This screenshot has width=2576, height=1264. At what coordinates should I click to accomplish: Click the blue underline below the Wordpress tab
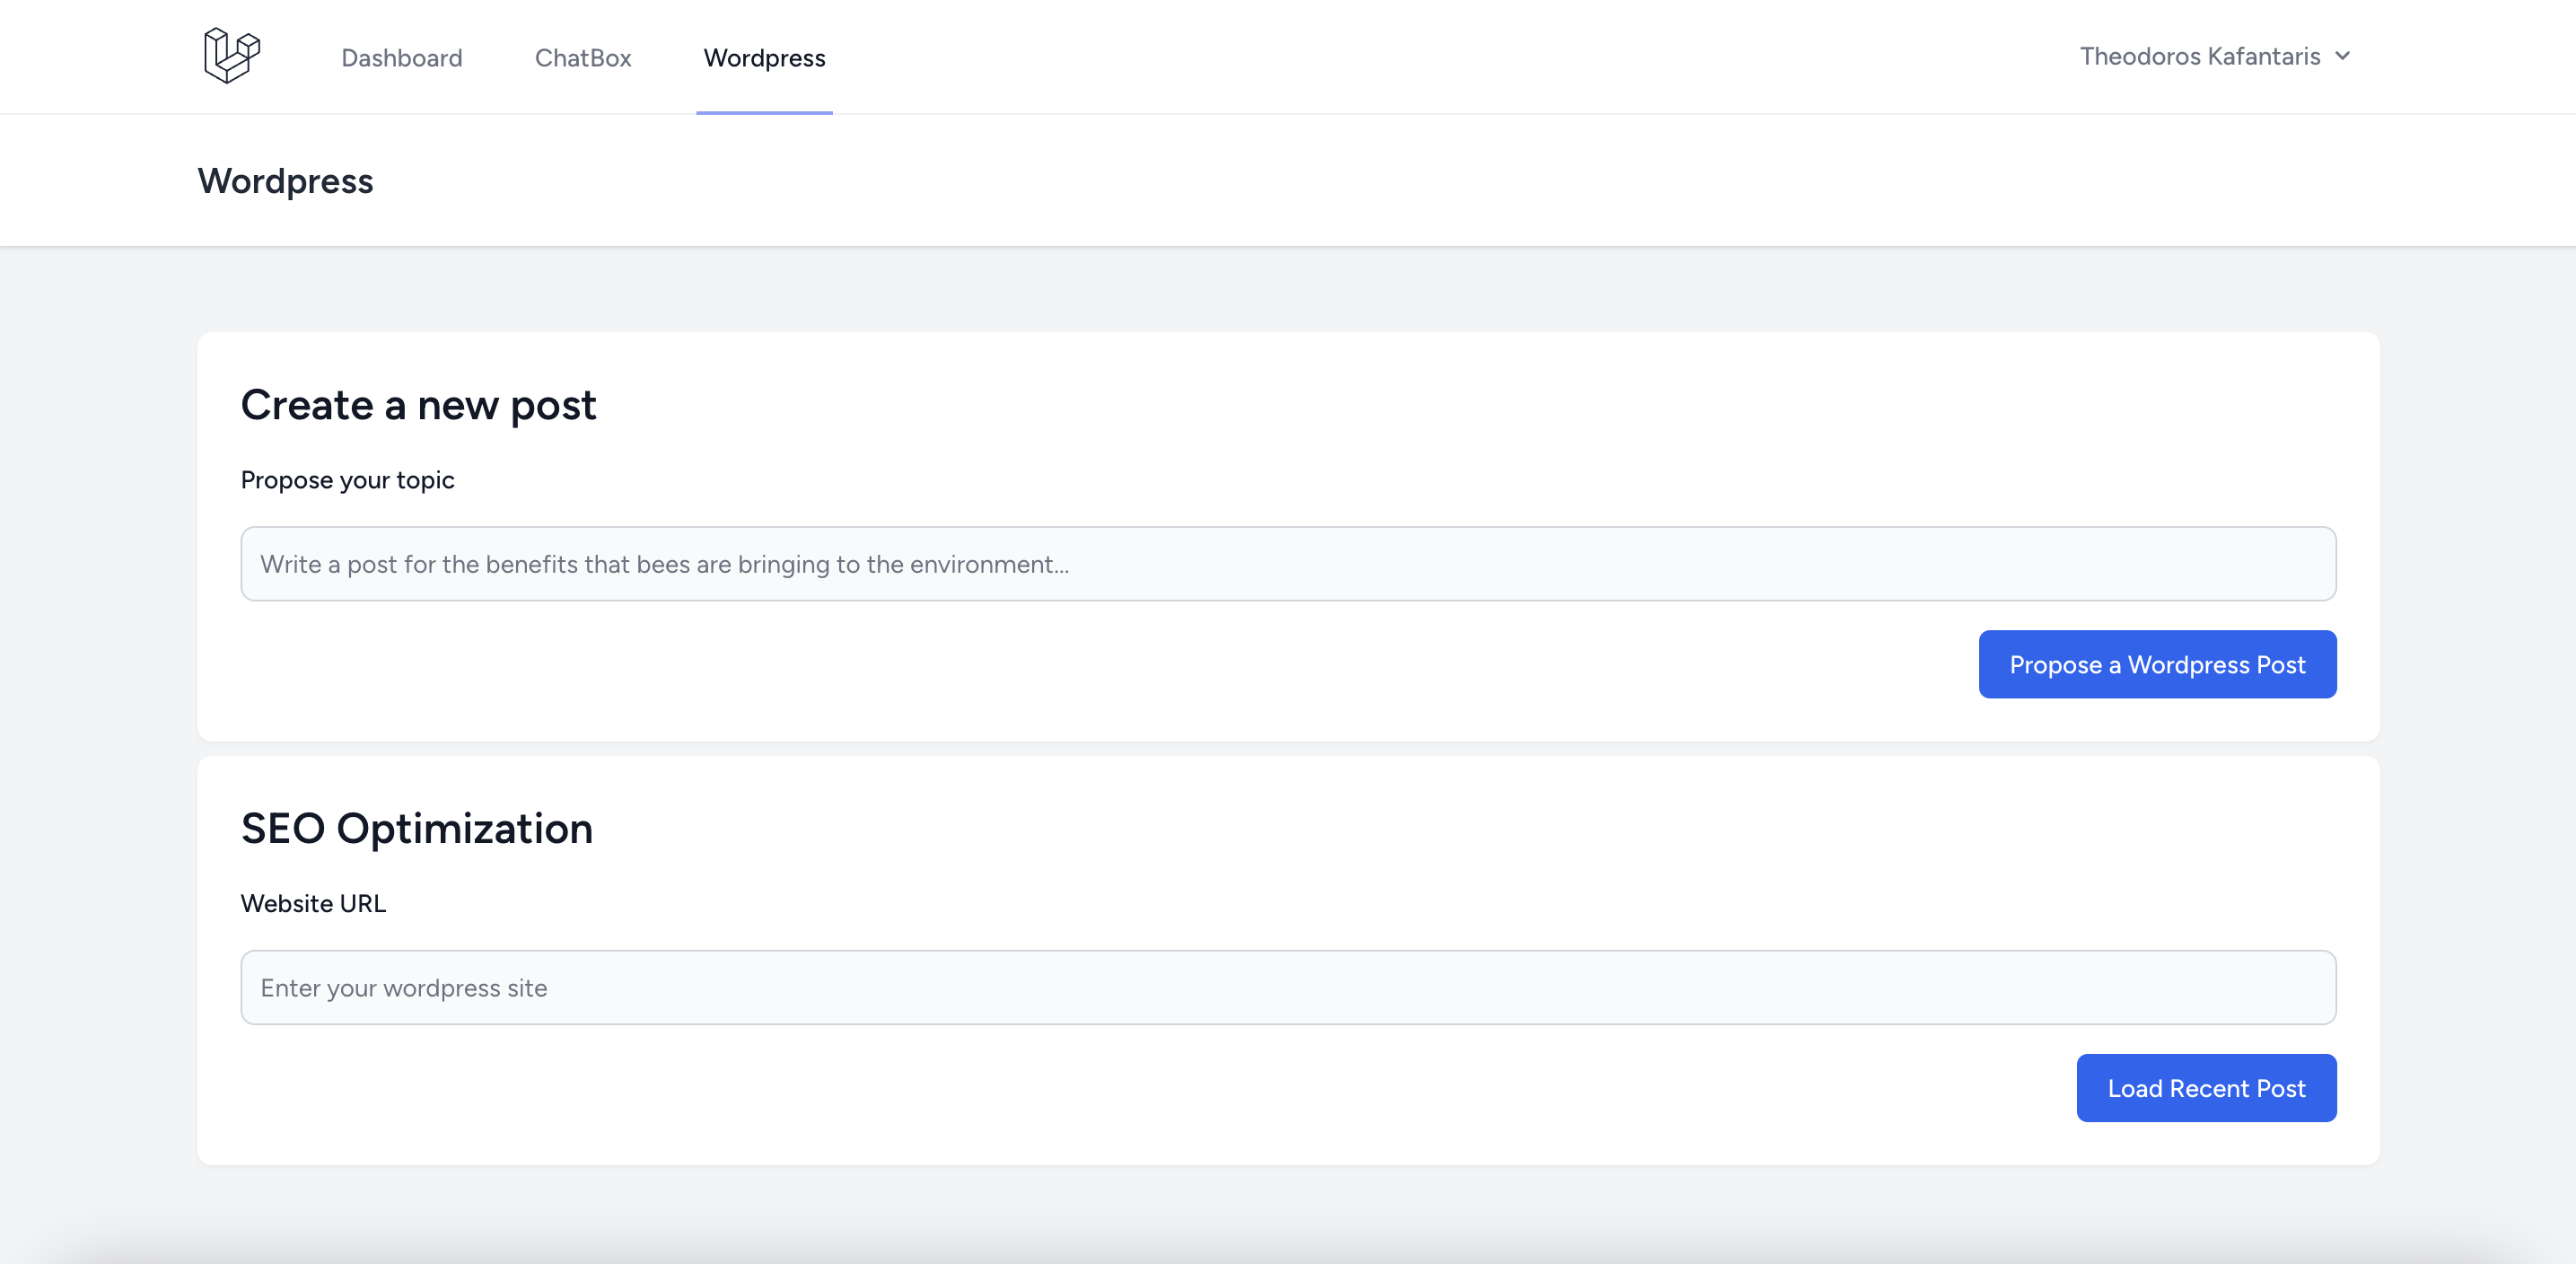click(764, 112)
